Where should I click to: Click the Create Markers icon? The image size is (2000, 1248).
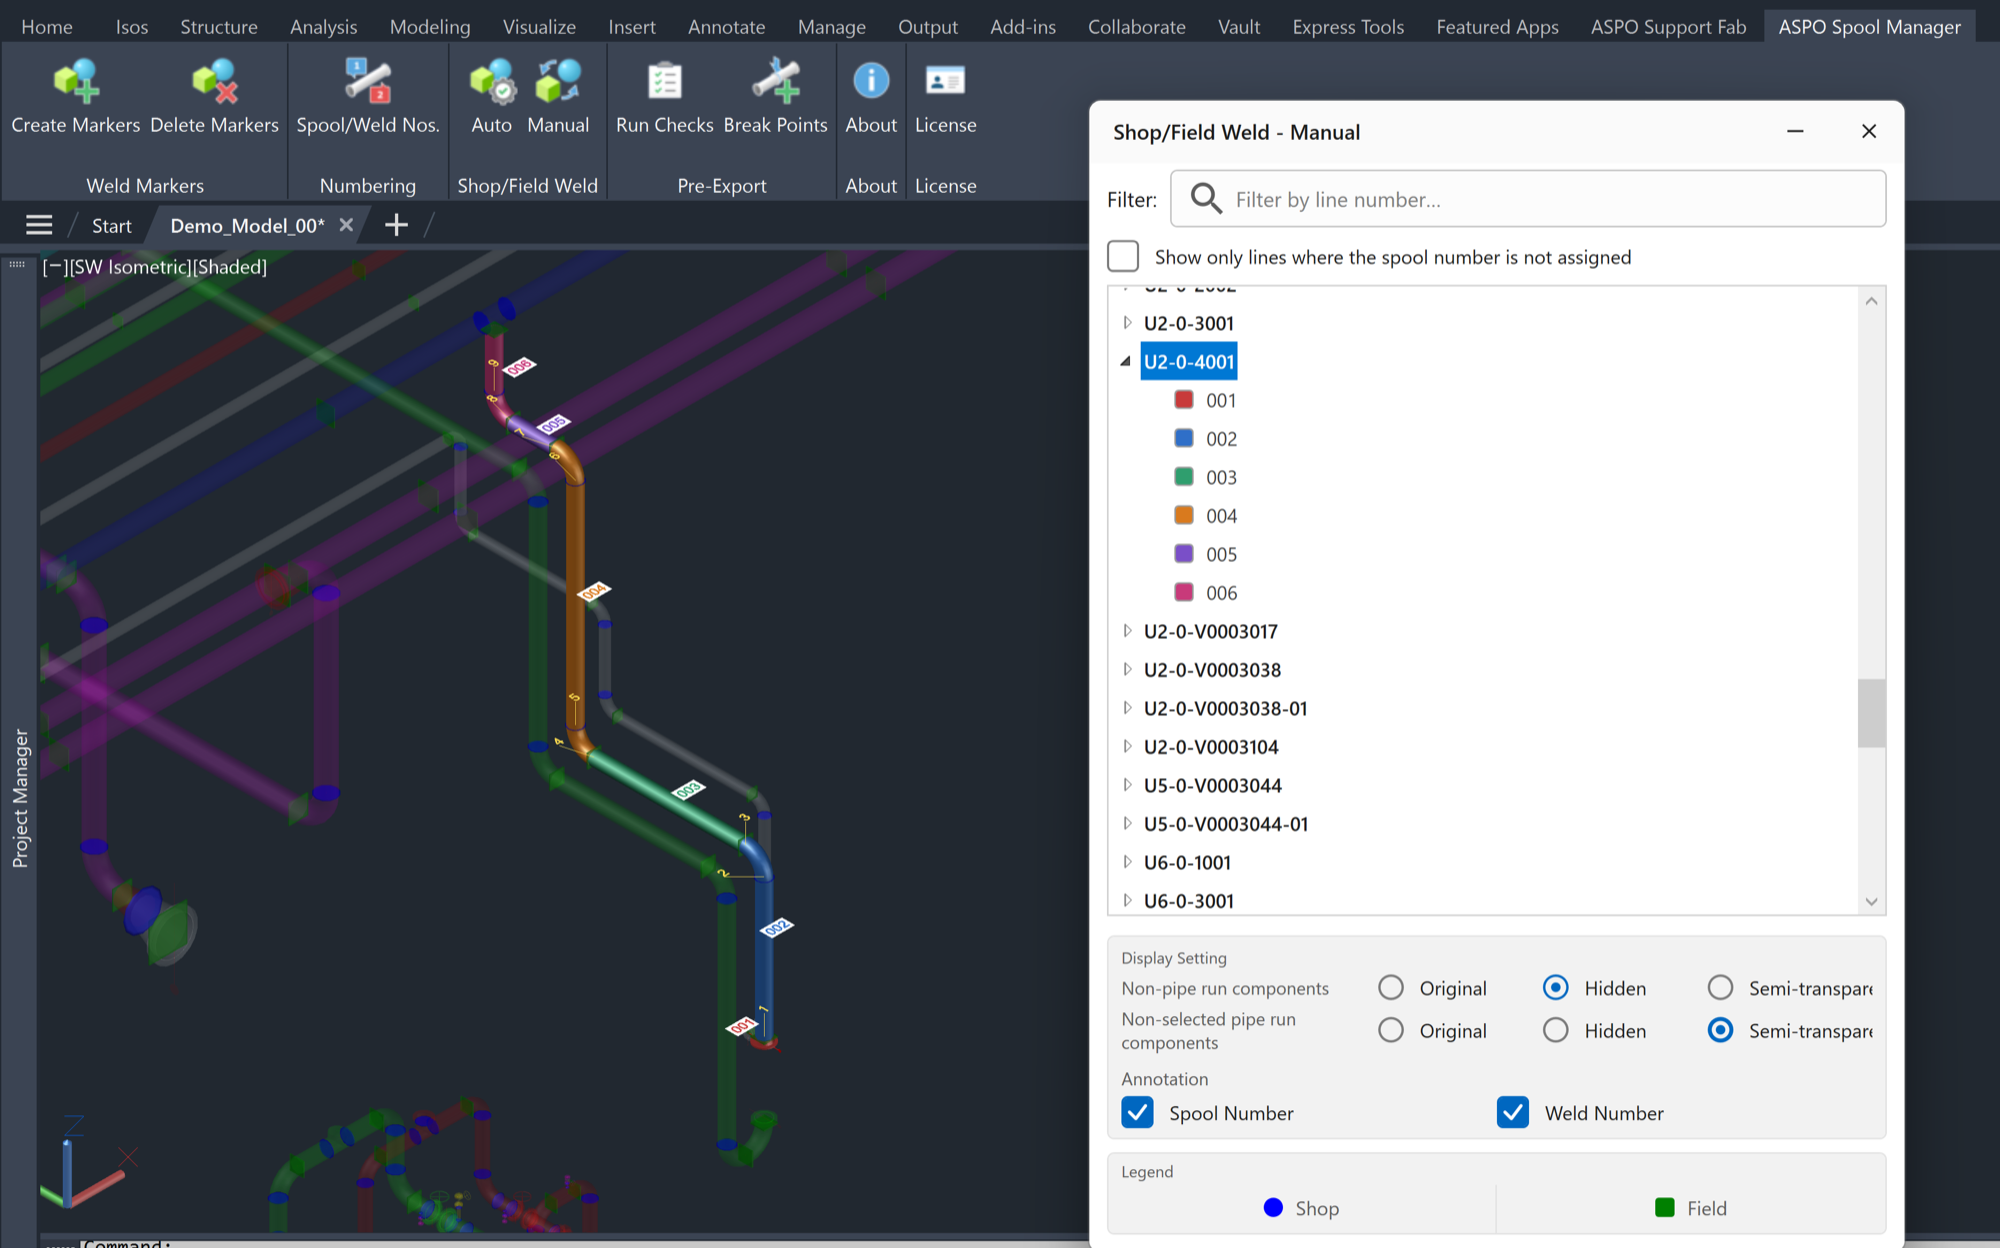[x=76, y=81]
